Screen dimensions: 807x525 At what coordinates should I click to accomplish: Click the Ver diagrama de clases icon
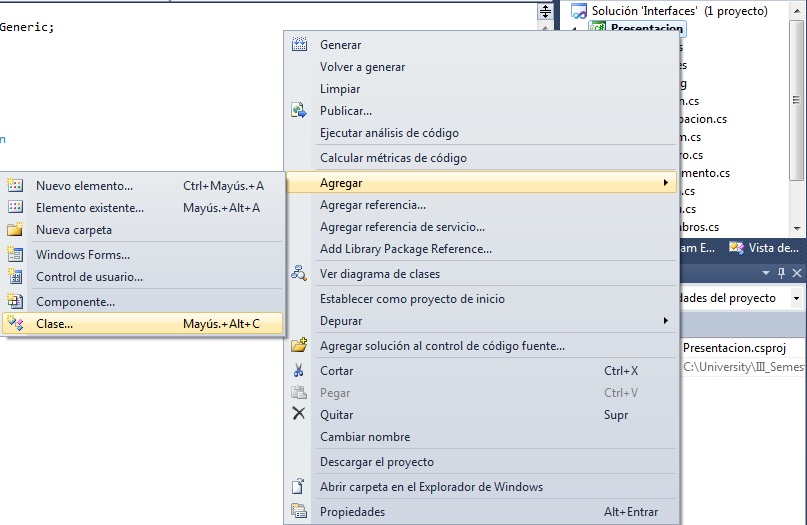[298, 273]
